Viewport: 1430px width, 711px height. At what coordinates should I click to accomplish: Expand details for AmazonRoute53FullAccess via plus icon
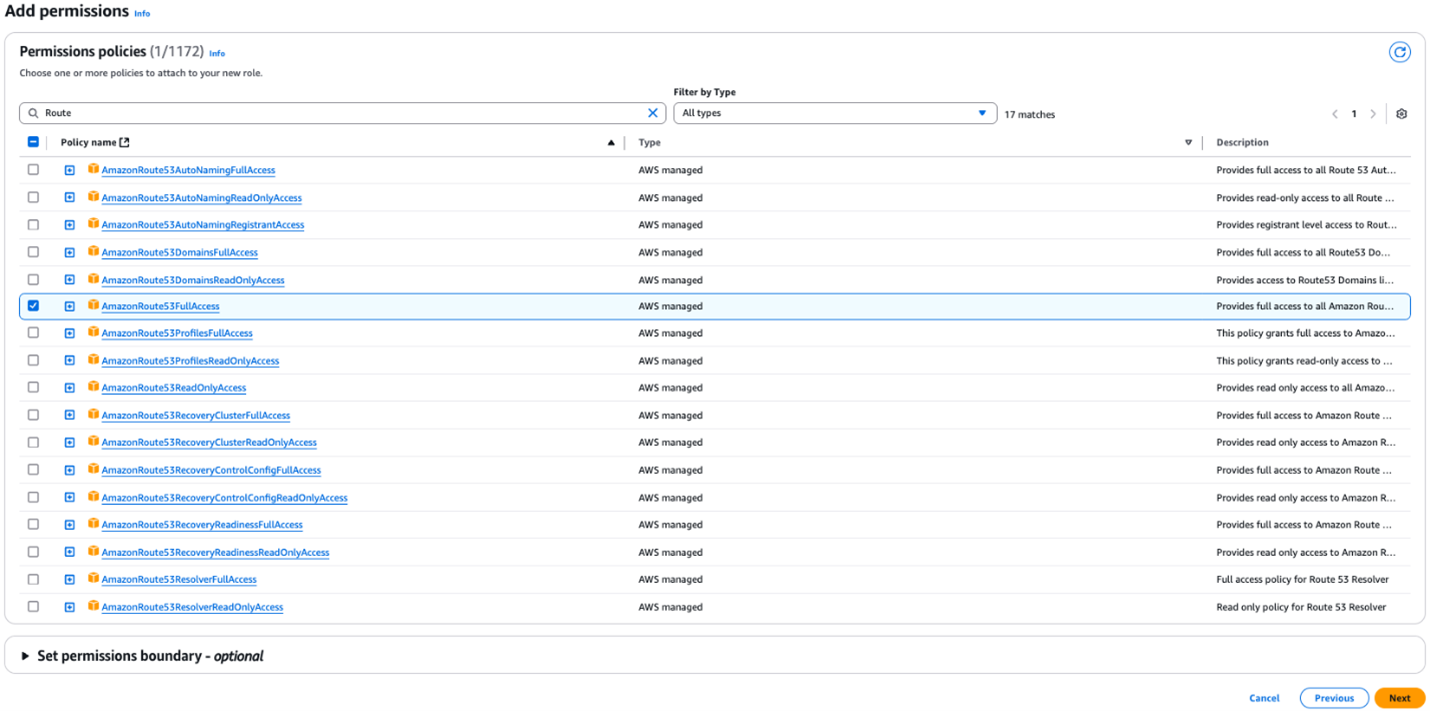coord(69,306)
